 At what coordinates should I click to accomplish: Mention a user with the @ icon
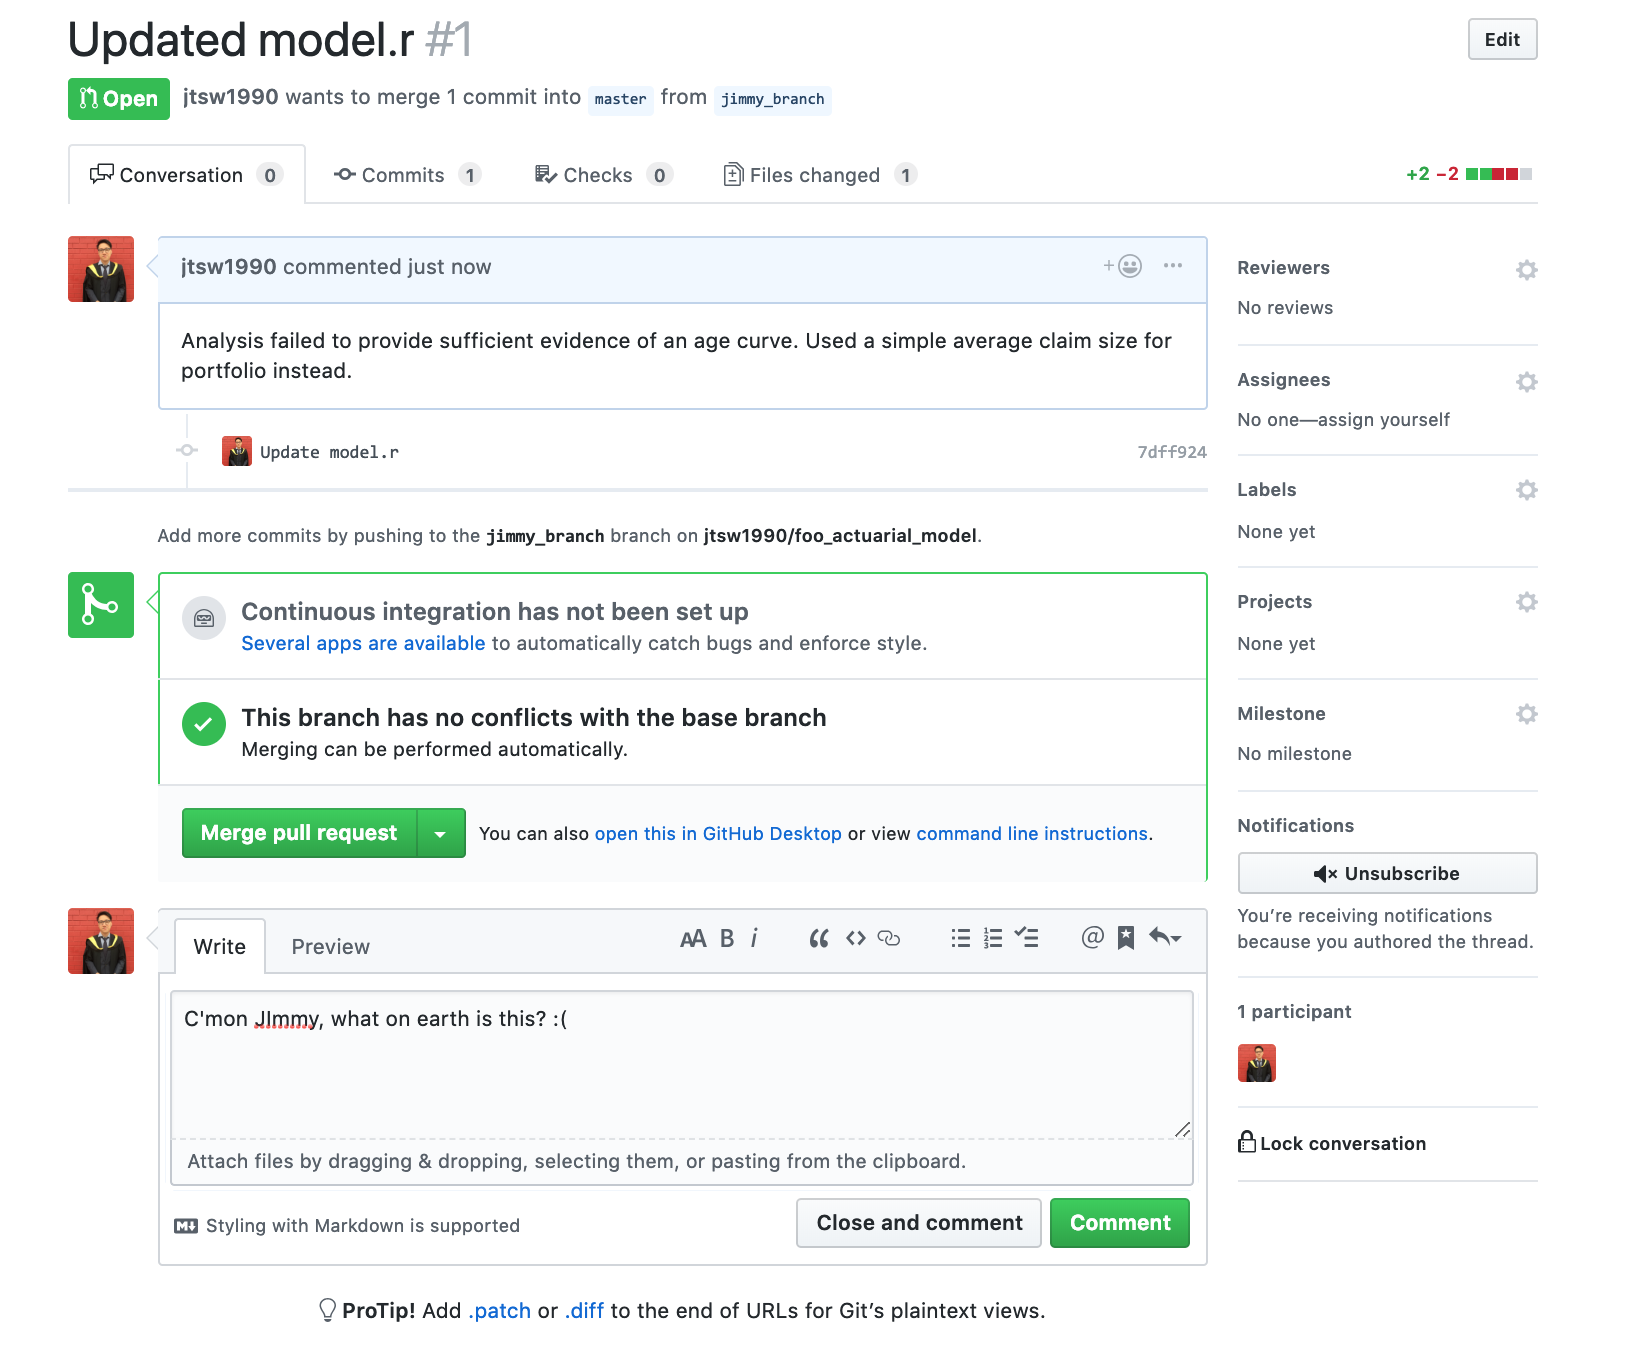(1092, 937)
